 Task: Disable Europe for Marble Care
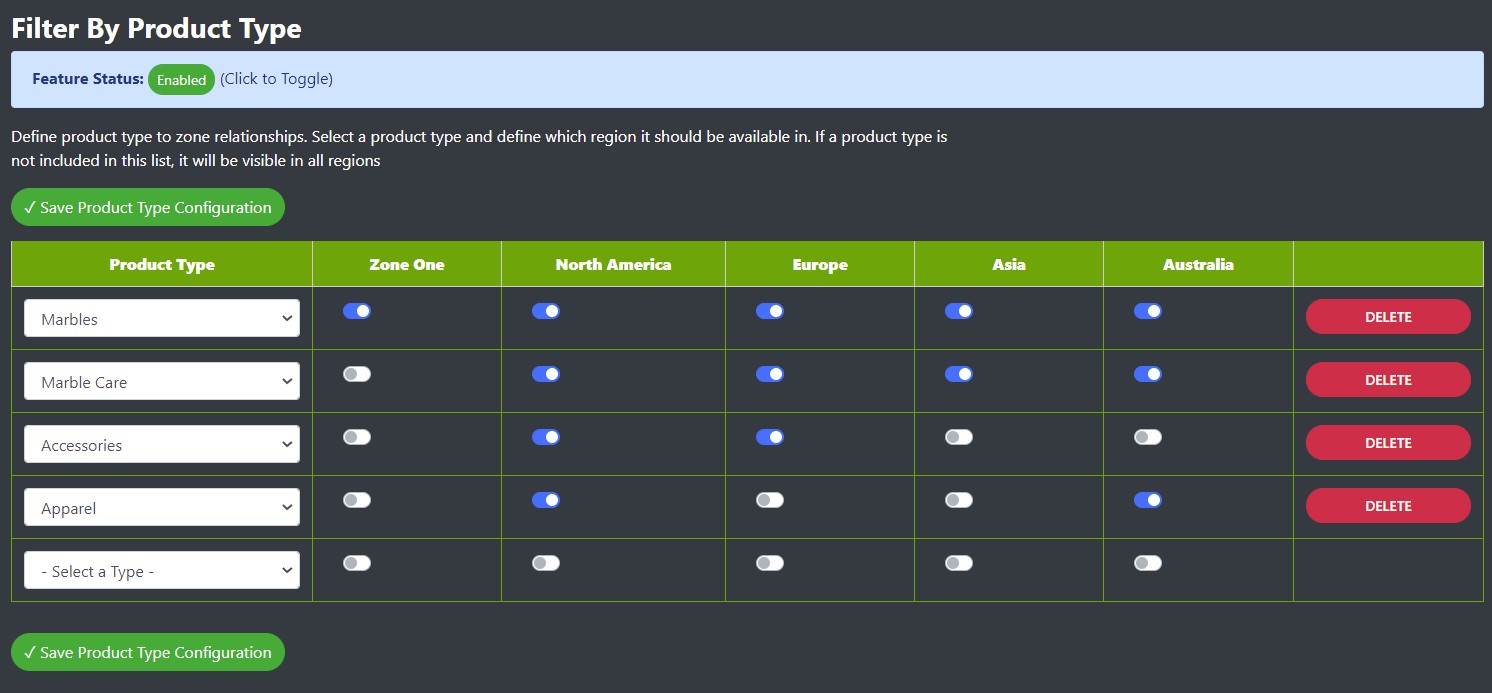coord(770,374)
